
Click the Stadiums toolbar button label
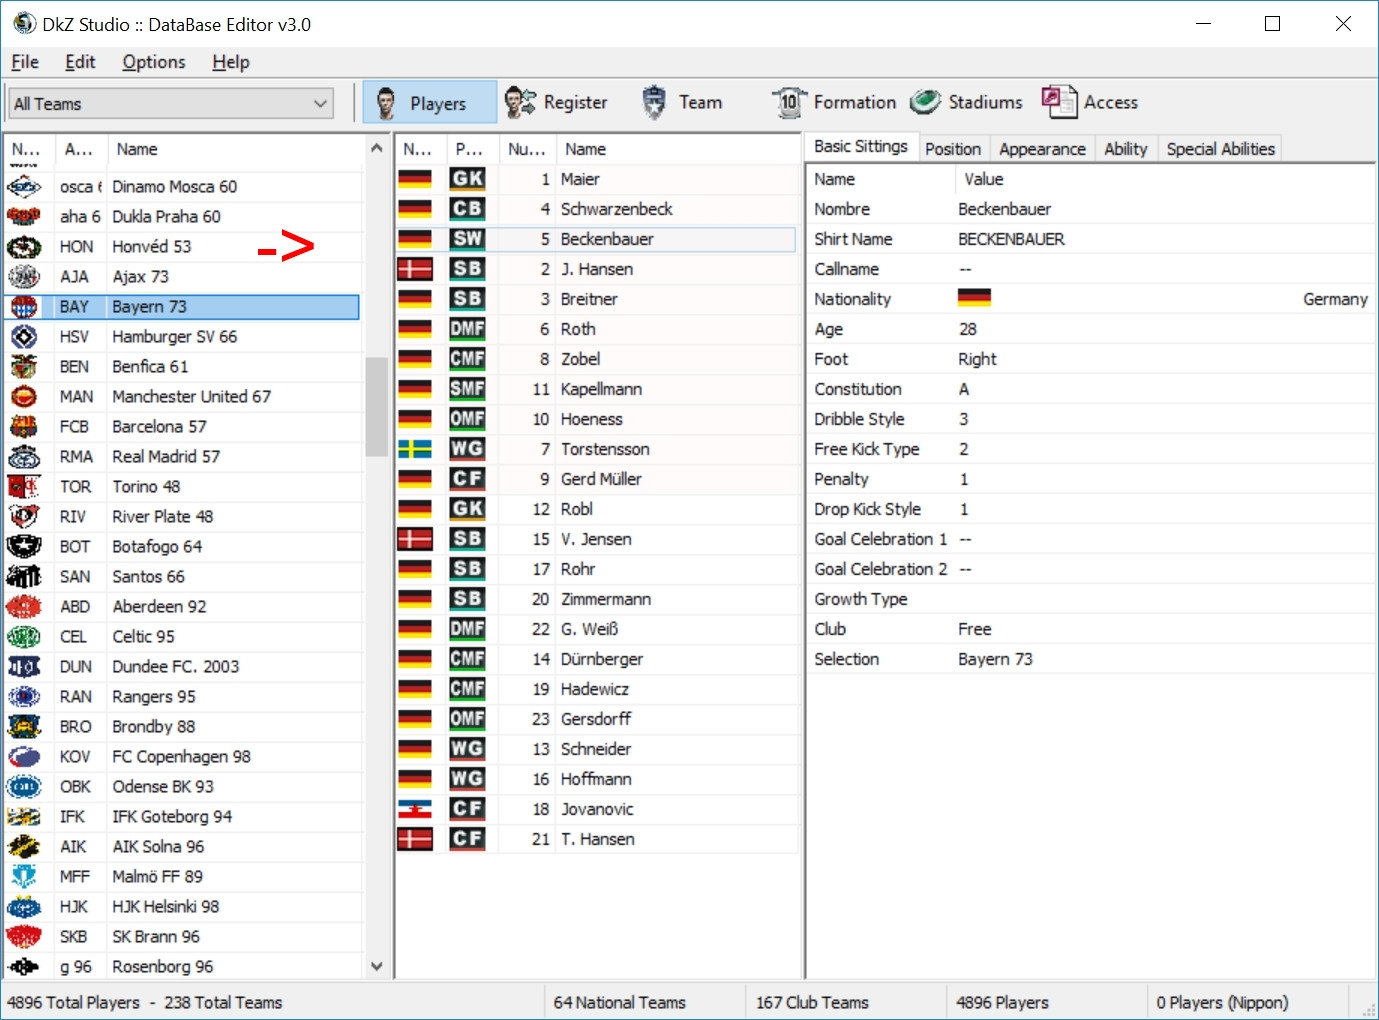point(986,102)
